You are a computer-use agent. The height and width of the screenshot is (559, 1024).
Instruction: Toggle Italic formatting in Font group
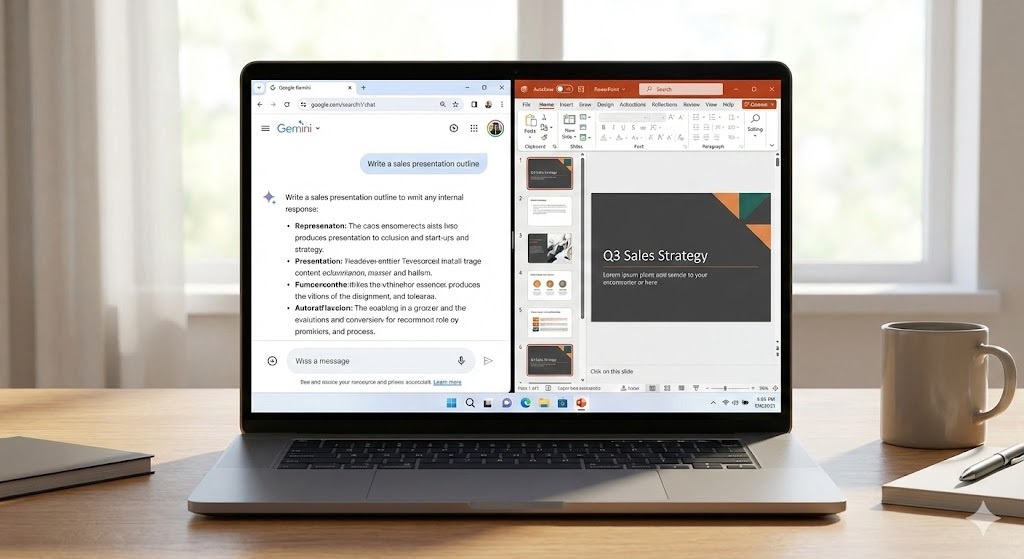[612, 129]
